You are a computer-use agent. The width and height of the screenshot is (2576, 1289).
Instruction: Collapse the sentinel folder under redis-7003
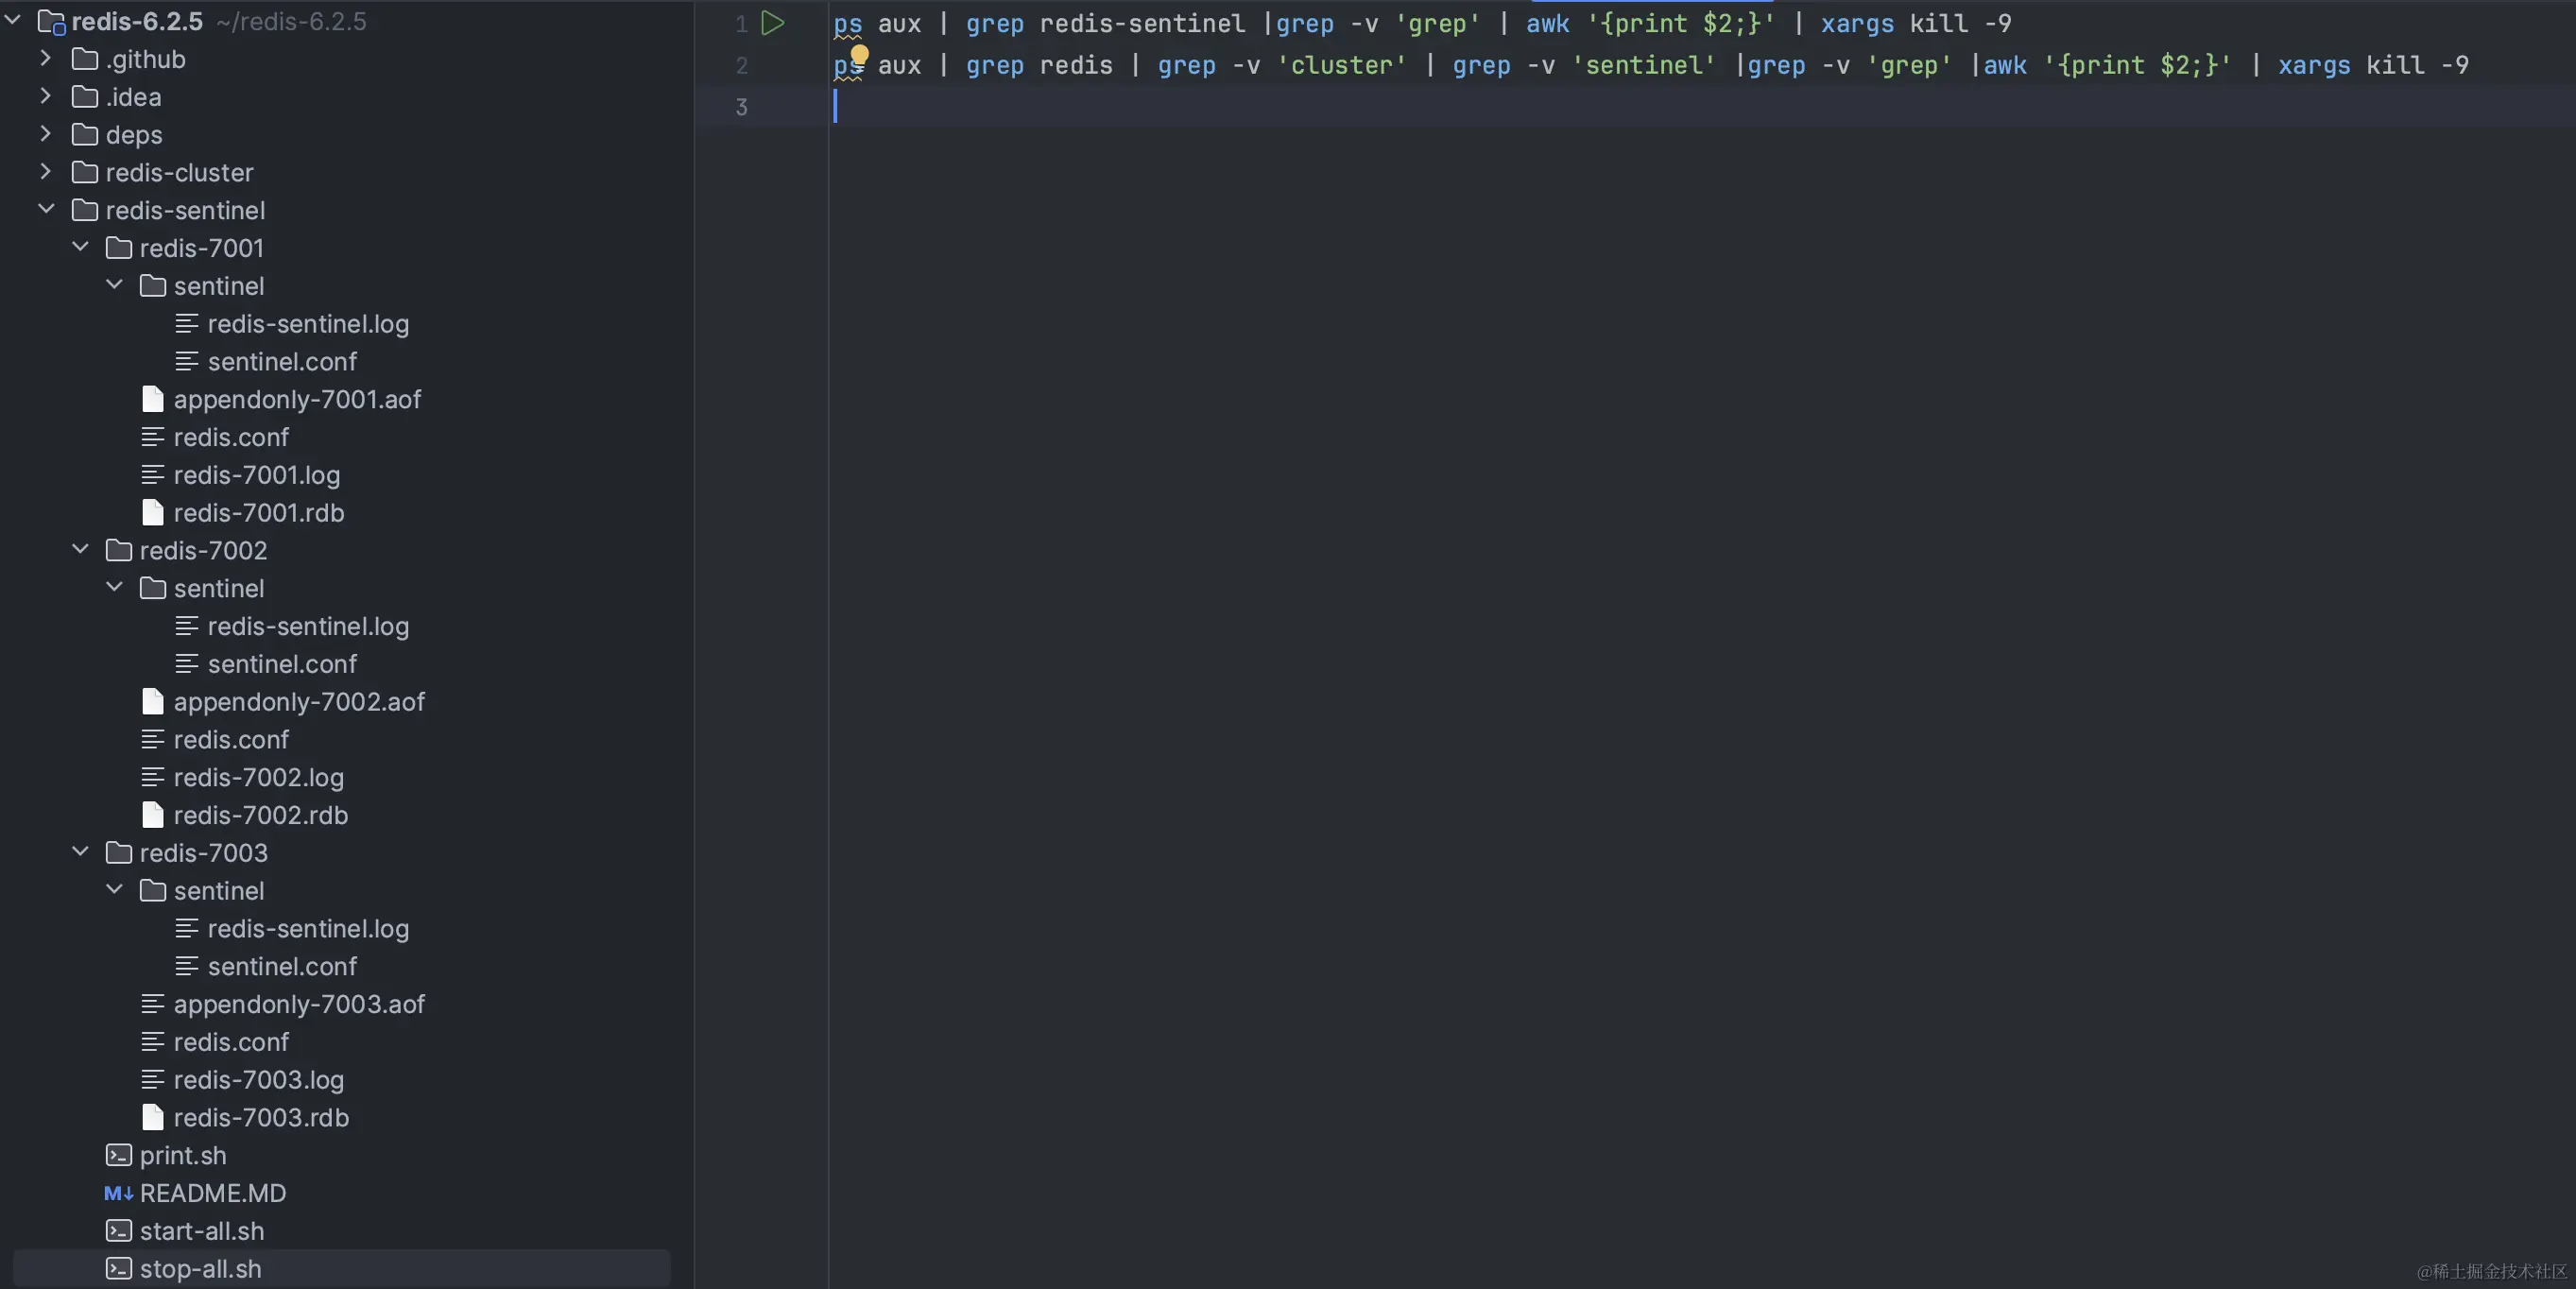pyautogui.click(x=114, y=890)
